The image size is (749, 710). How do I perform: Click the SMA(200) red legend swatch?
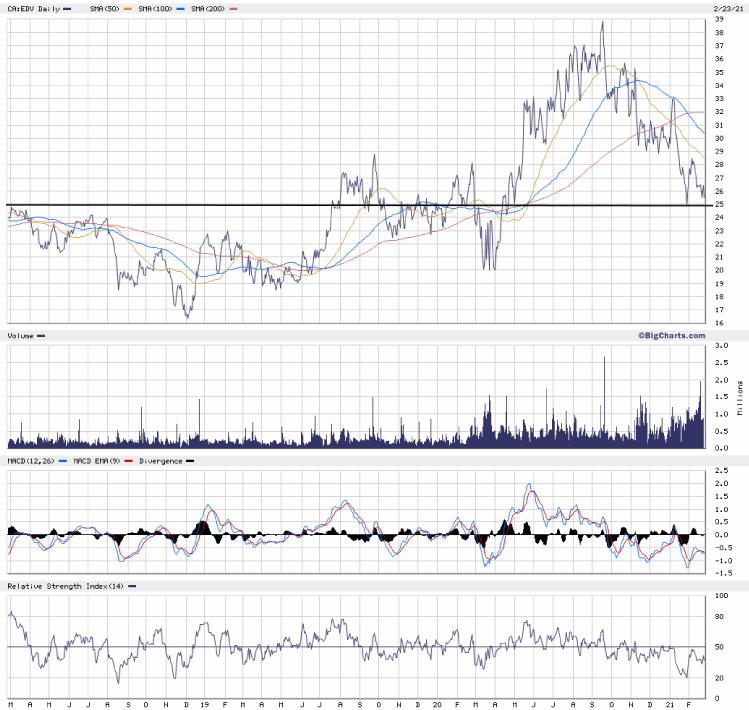pyautogui.click(x=235, y=8)
